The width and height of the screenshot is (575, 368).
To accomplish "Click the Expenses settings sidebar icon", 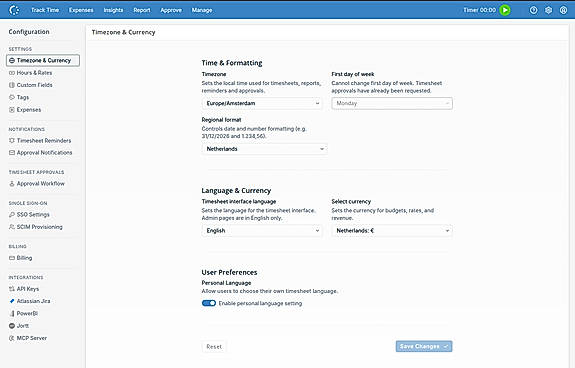I will (12, 110).
